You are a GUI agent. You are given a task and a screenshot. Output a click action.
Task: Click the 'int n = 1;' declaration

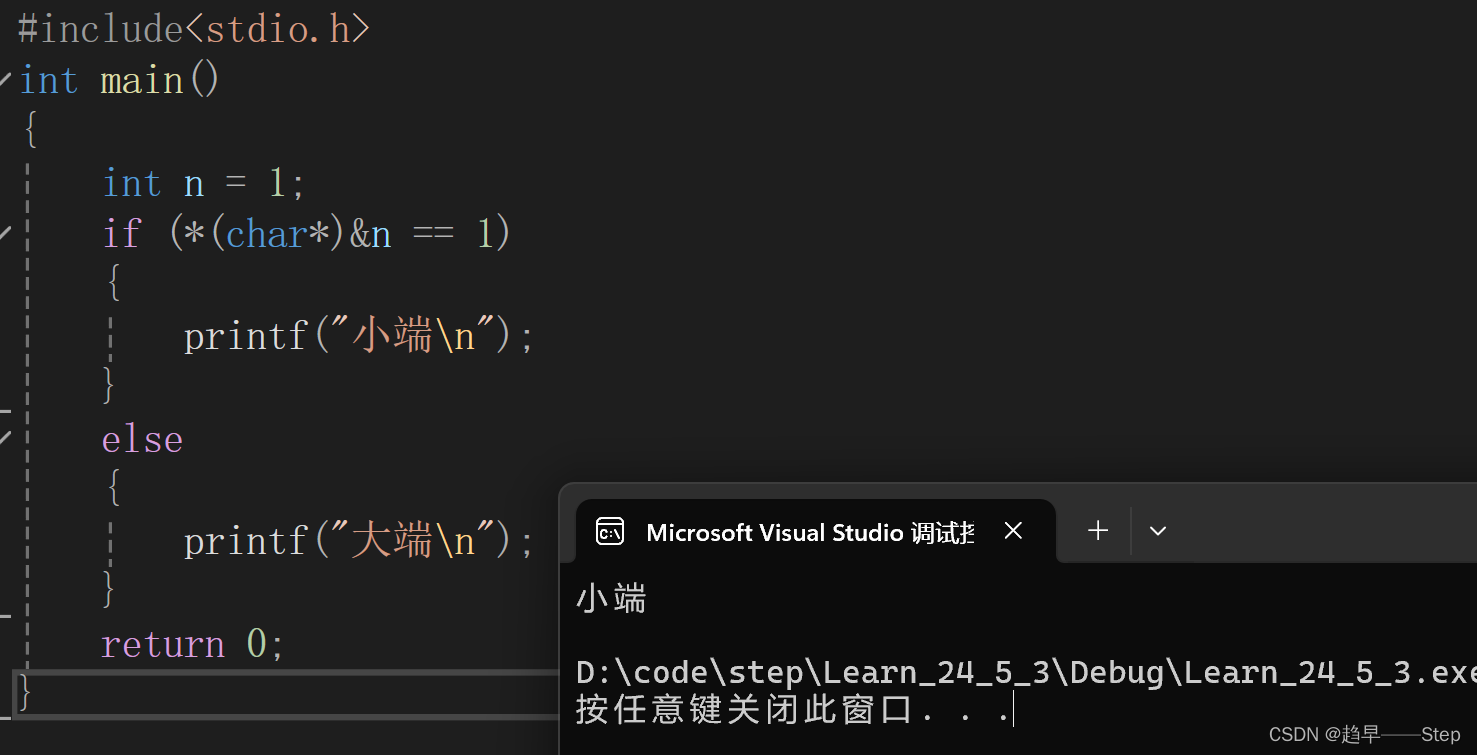pos(204,183)
